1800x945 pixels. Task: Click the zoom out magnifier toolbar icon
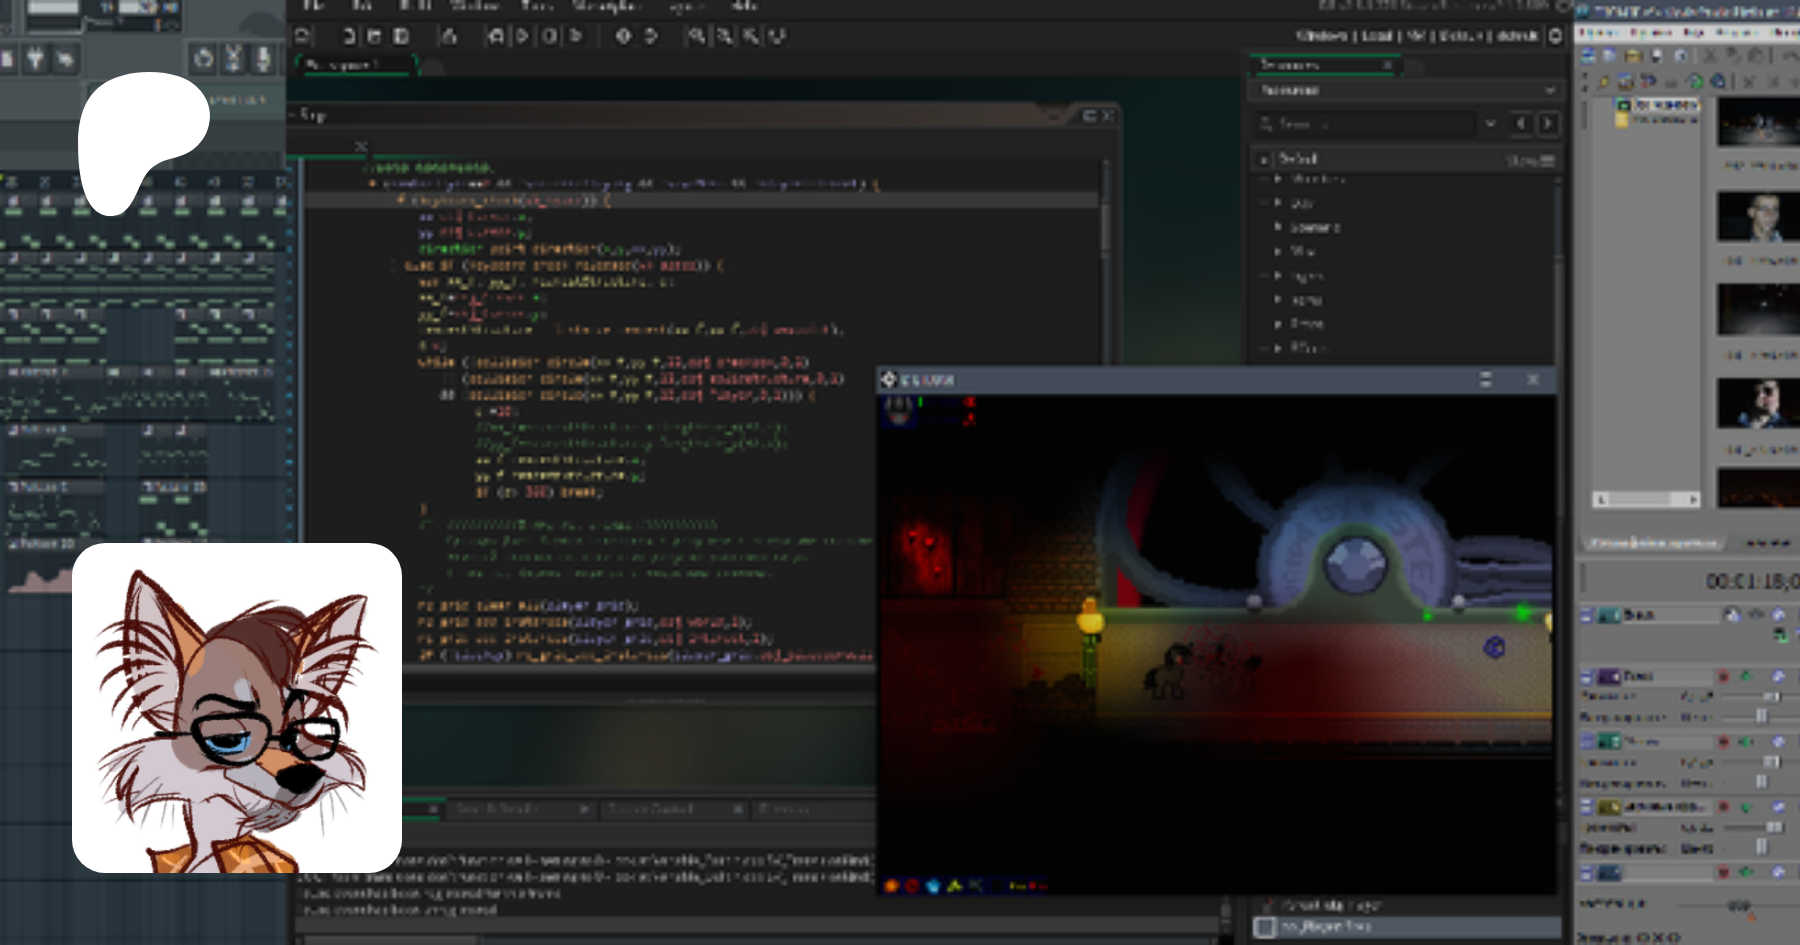[x=724, y=36]
